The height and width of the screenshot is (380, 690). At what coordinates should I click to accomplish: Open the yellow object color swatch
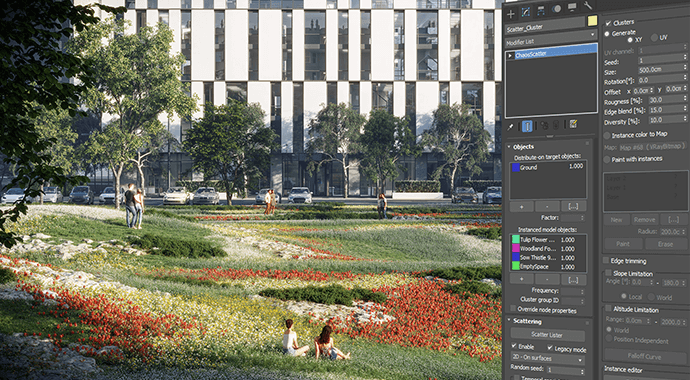tap(592, 21)
